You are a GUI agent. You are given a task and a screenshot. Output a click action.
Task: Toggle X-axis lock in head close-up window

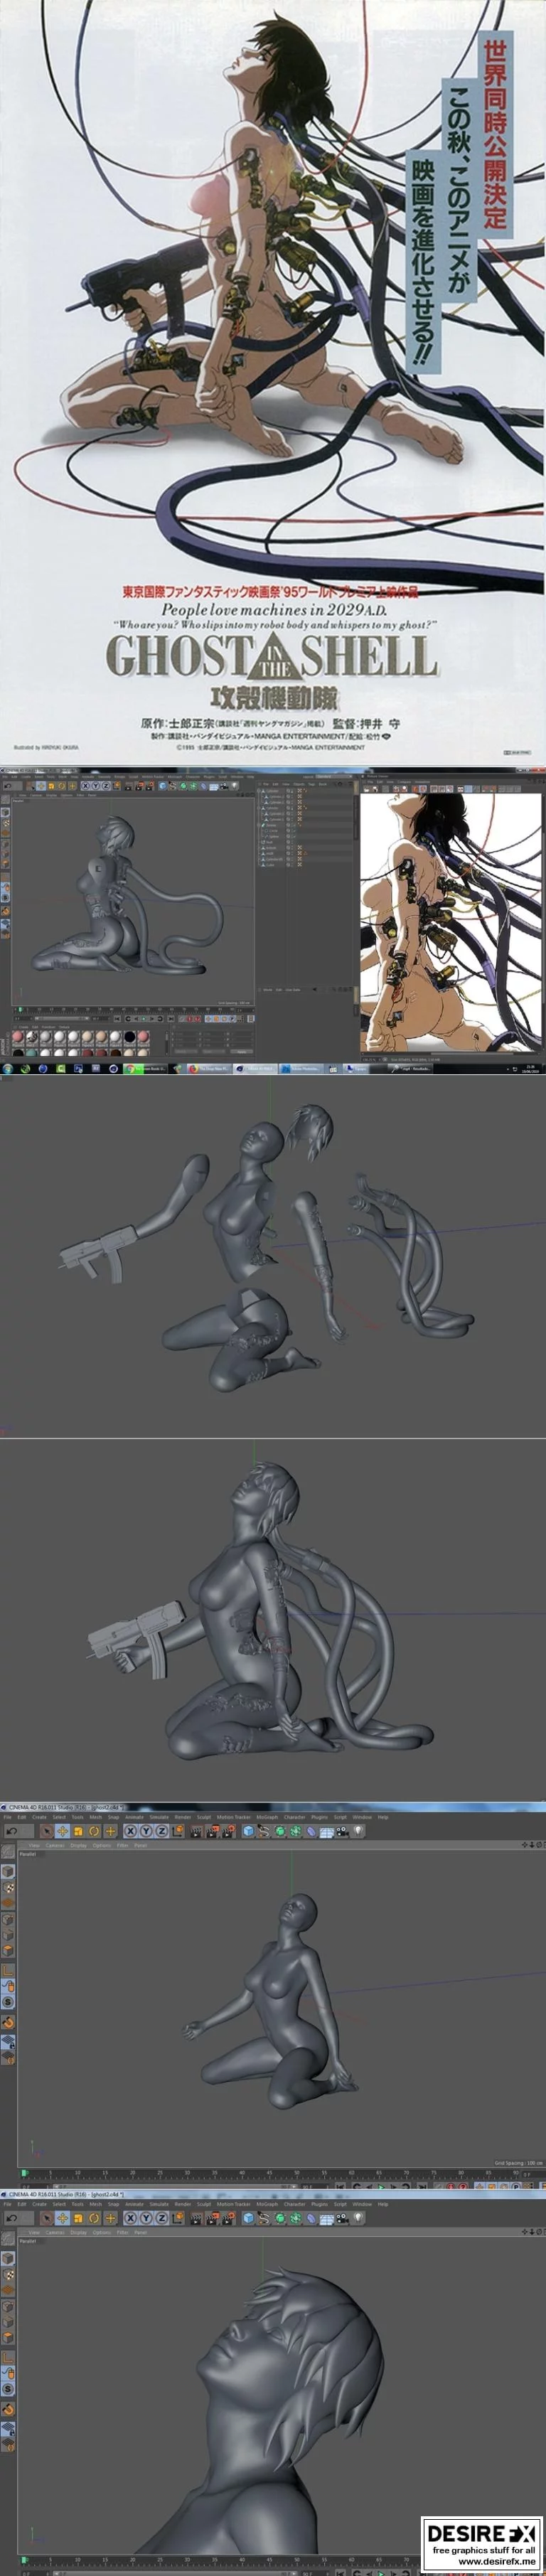pos(130,2218)
